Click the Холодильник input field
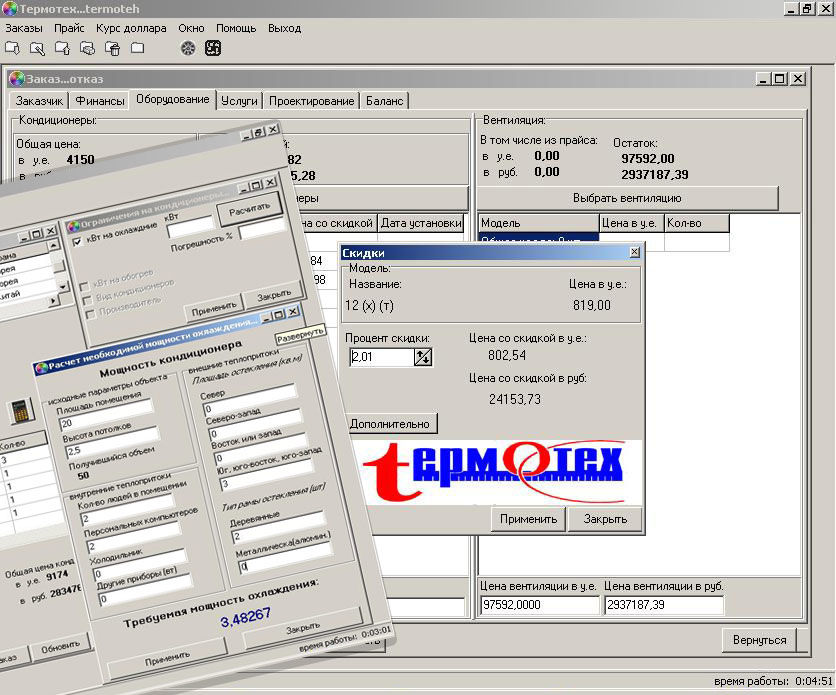Screen dimensions: 836x695 tap(140, 564)
